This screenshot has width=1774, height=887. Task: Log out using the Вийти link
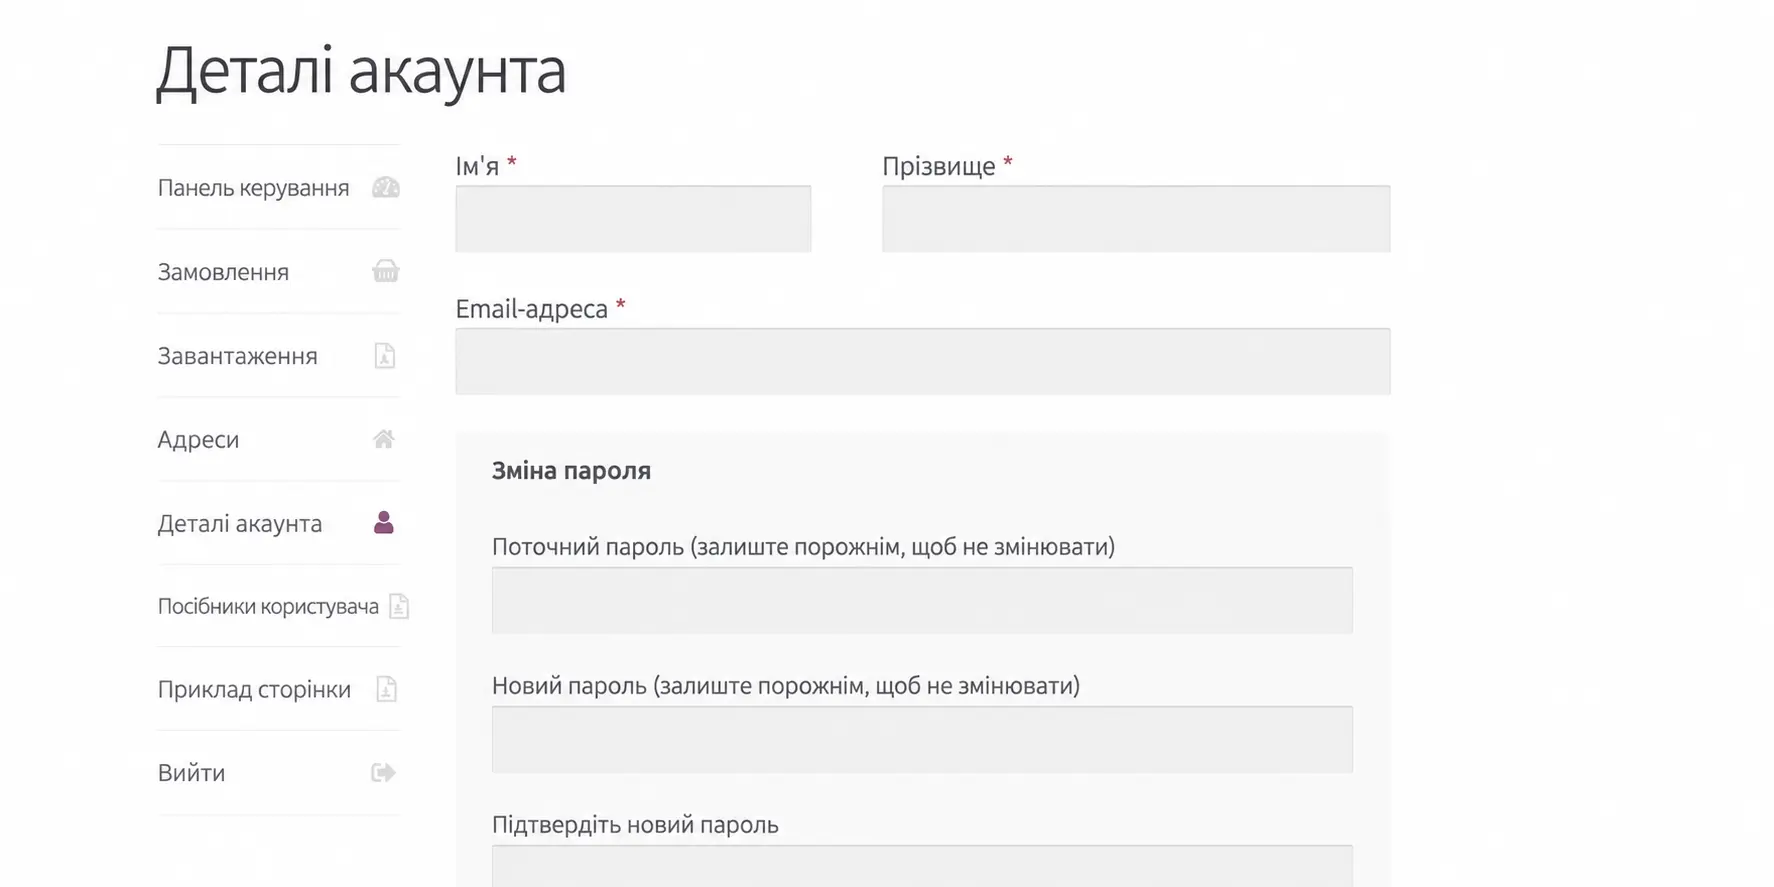(x=191, y=773)
